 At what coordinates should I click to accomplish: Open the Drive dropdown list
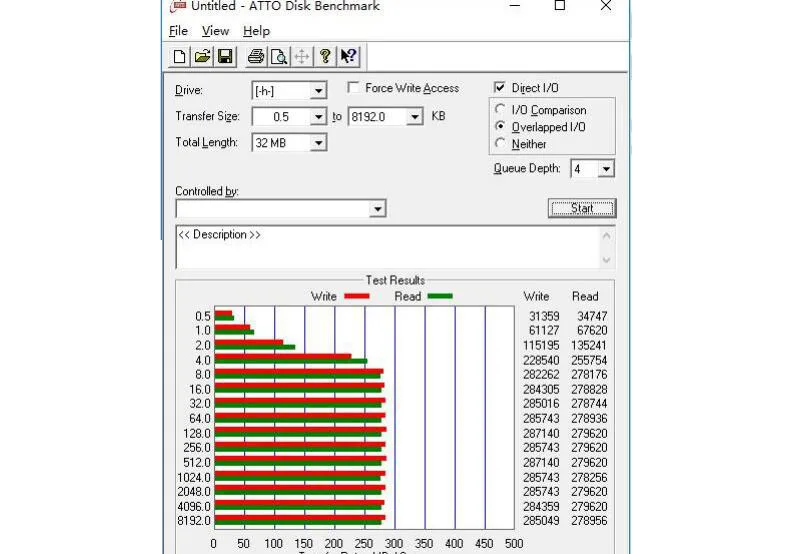tap(318, 91)
